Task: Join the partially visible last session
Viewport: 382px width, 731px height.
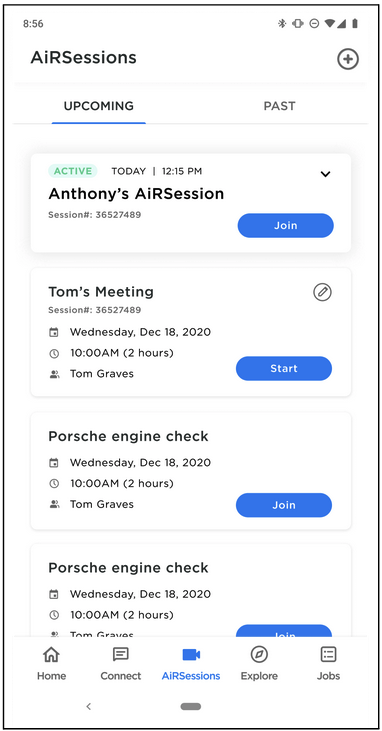Action: [284, 631]
